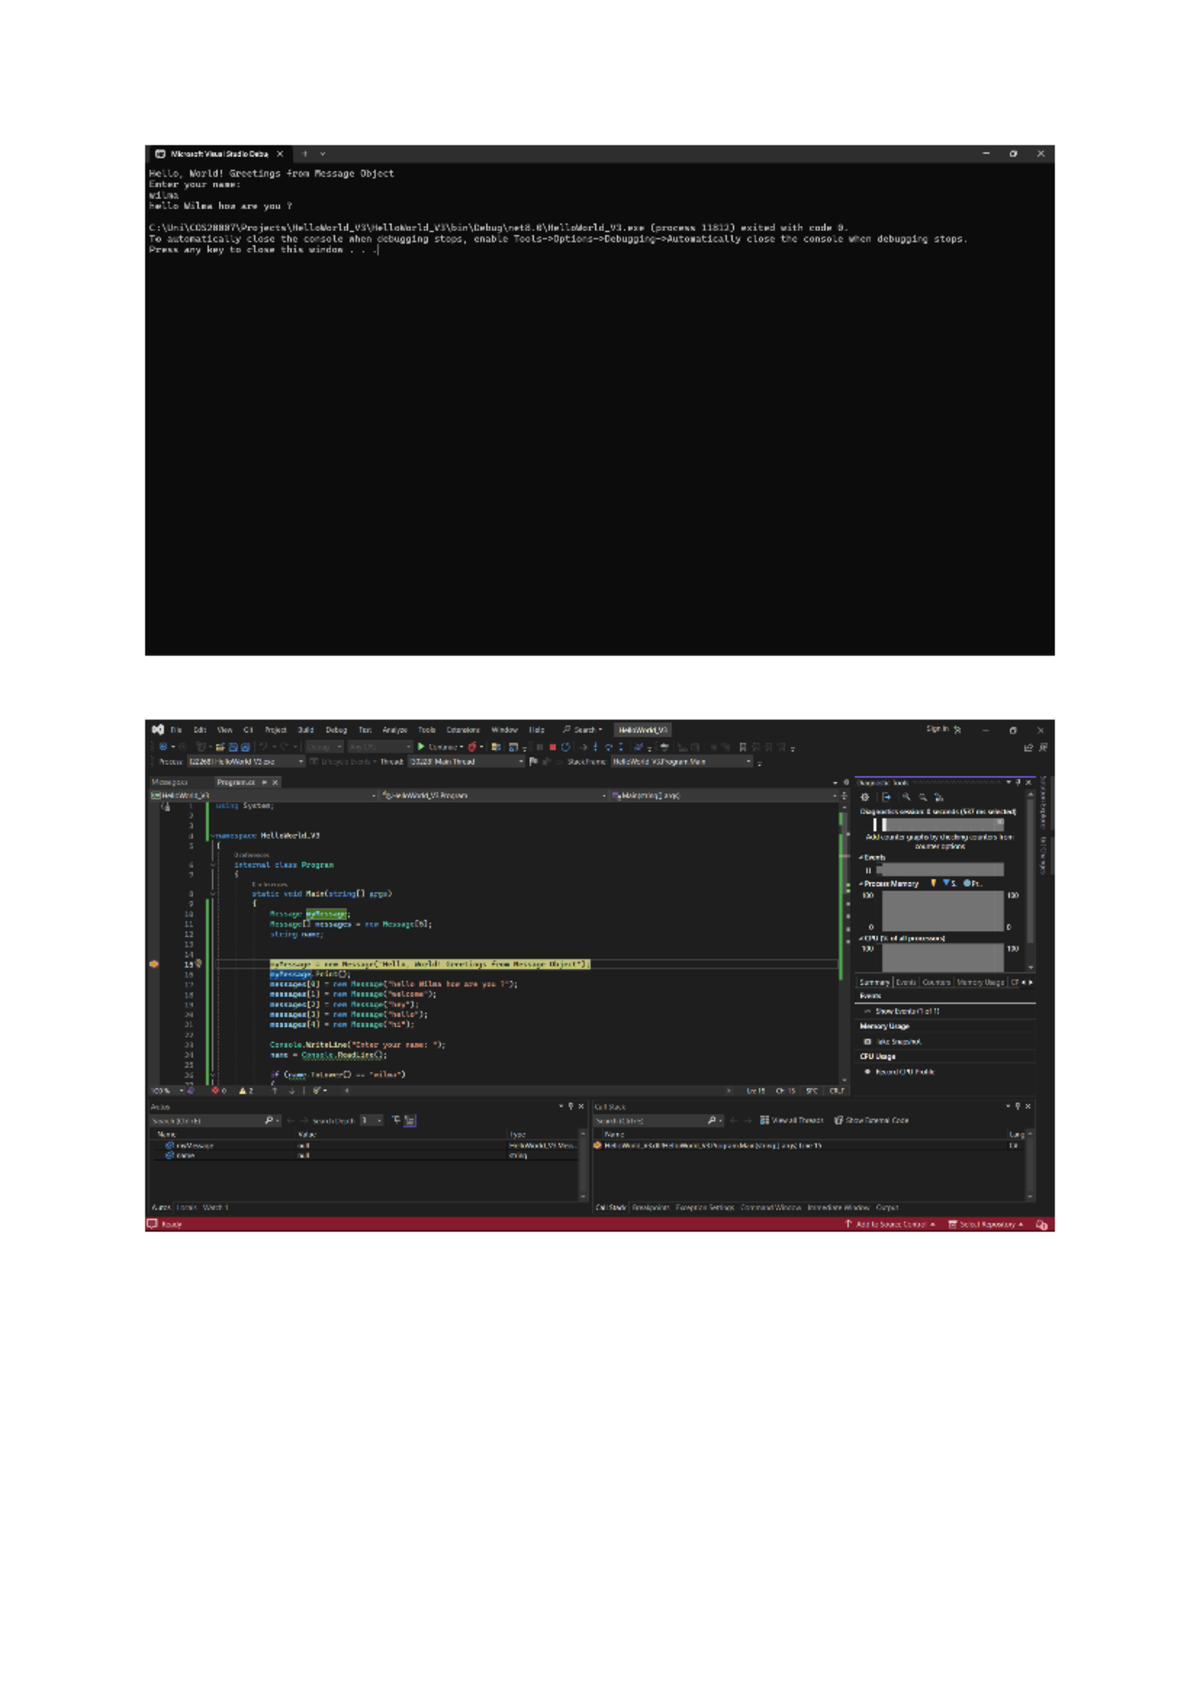Screen dimensions: 1200x1696
Task: Click Show Events link
Action: pos(908,1011)
